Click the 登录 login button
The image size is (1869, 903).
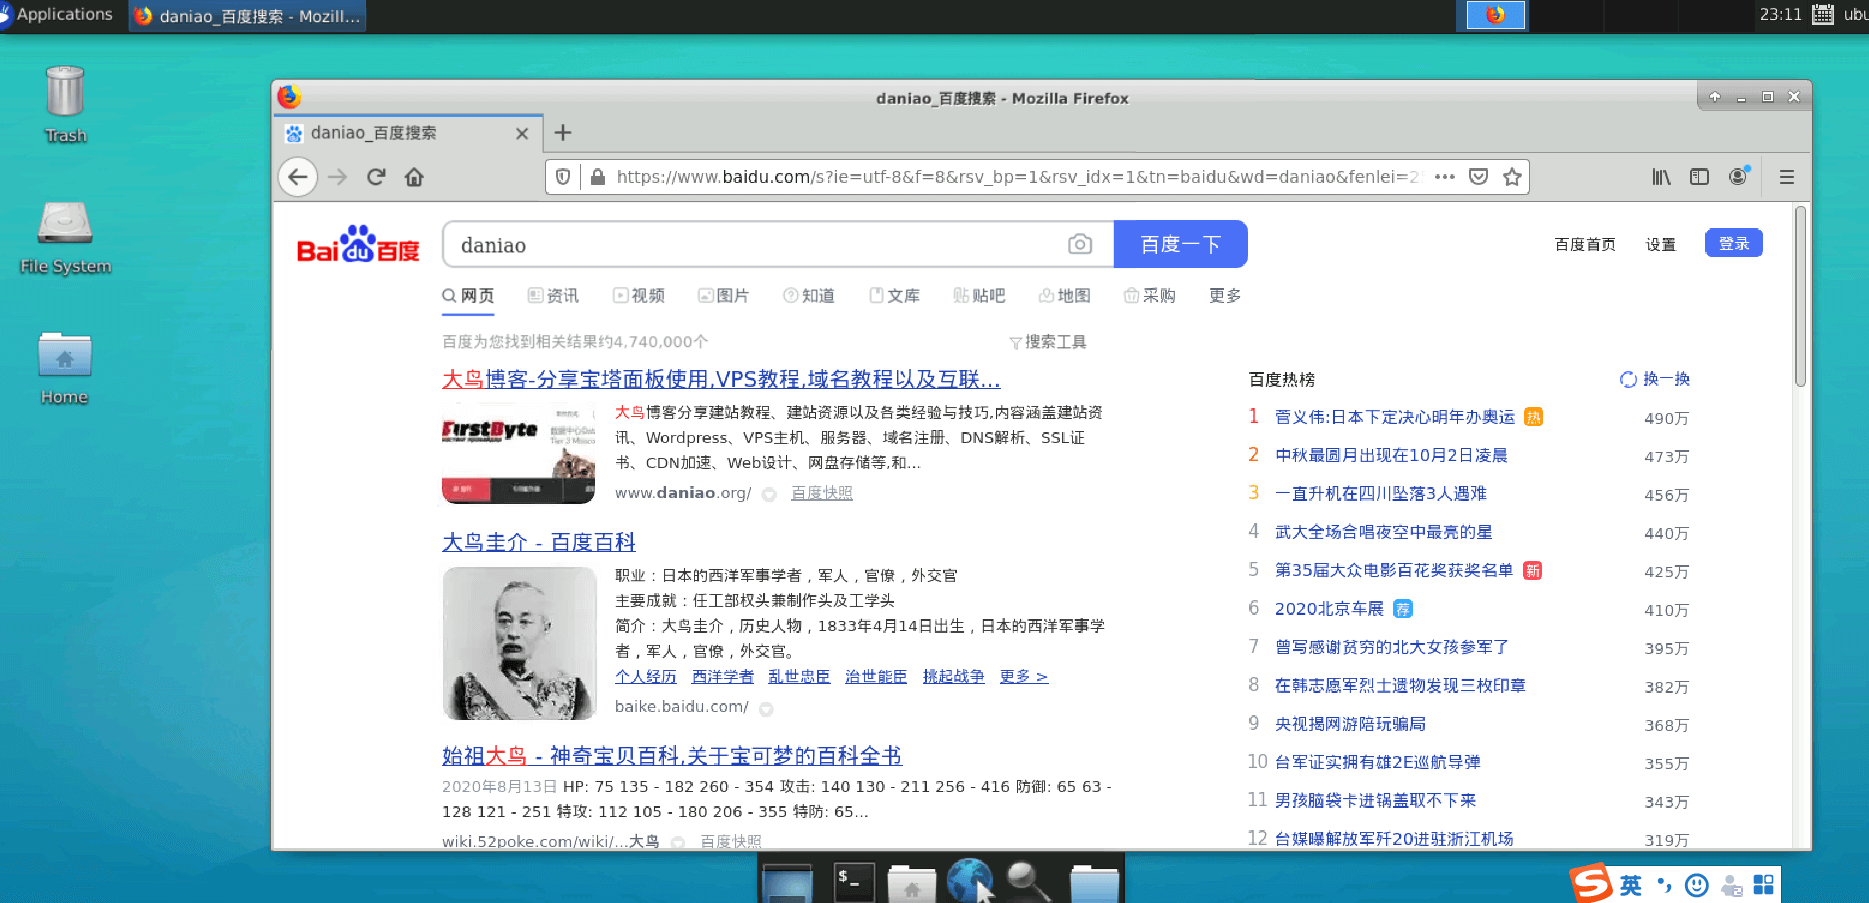coord(1733,243)
